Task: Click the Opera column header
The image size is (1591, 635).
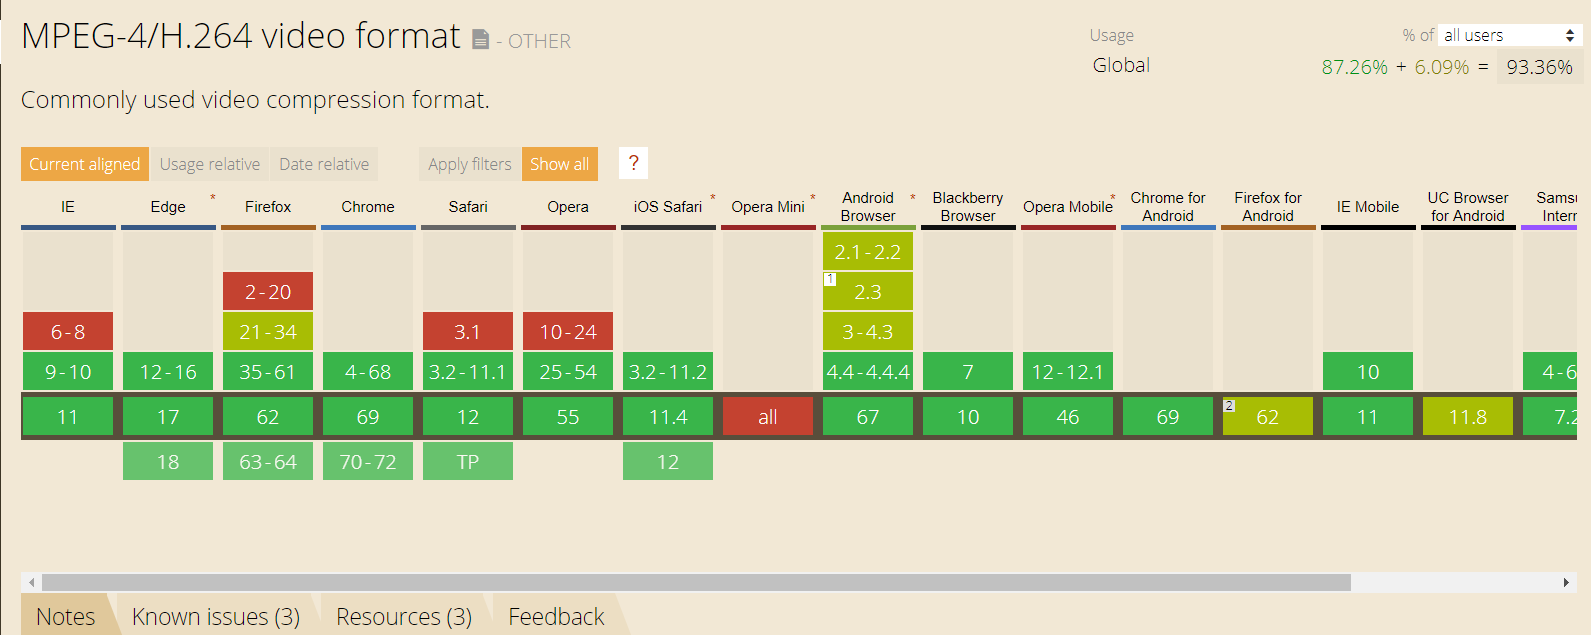Action: (568, 207)
